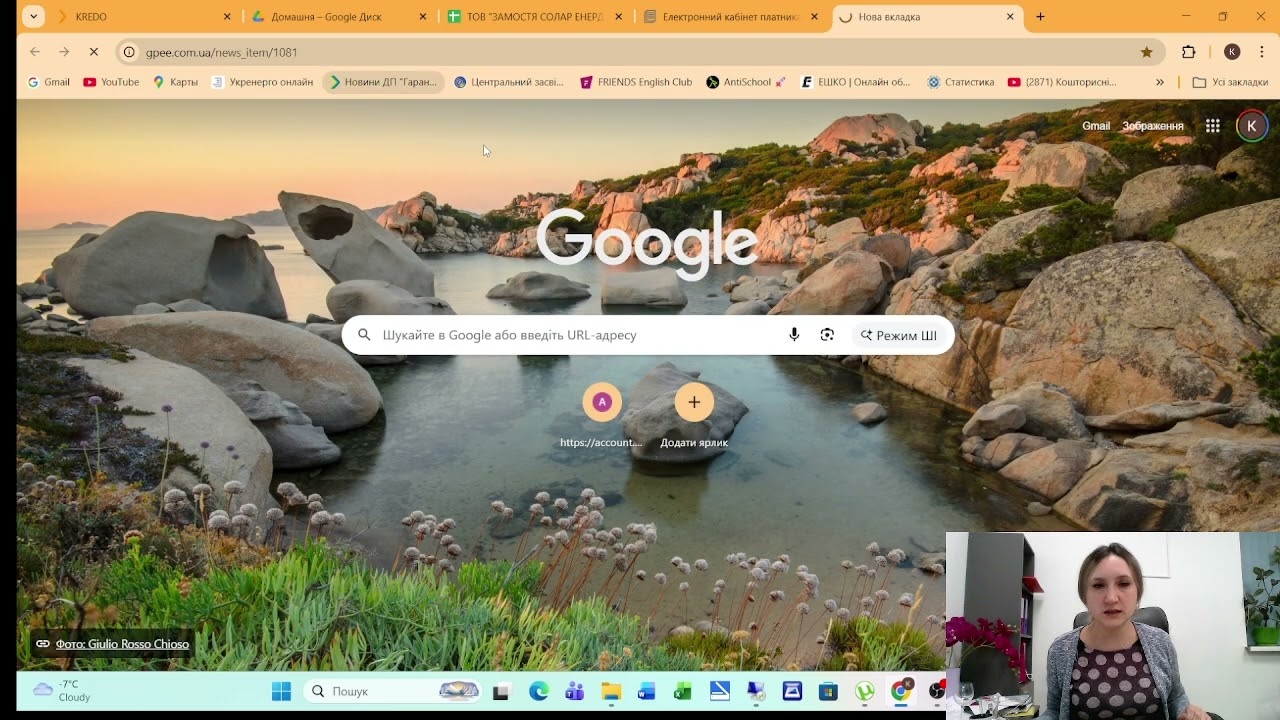The height and width of the screenshot is (720, 1280).
Task: Open the Chrome extensions puzzle icon
Action: coord(1189,52)
